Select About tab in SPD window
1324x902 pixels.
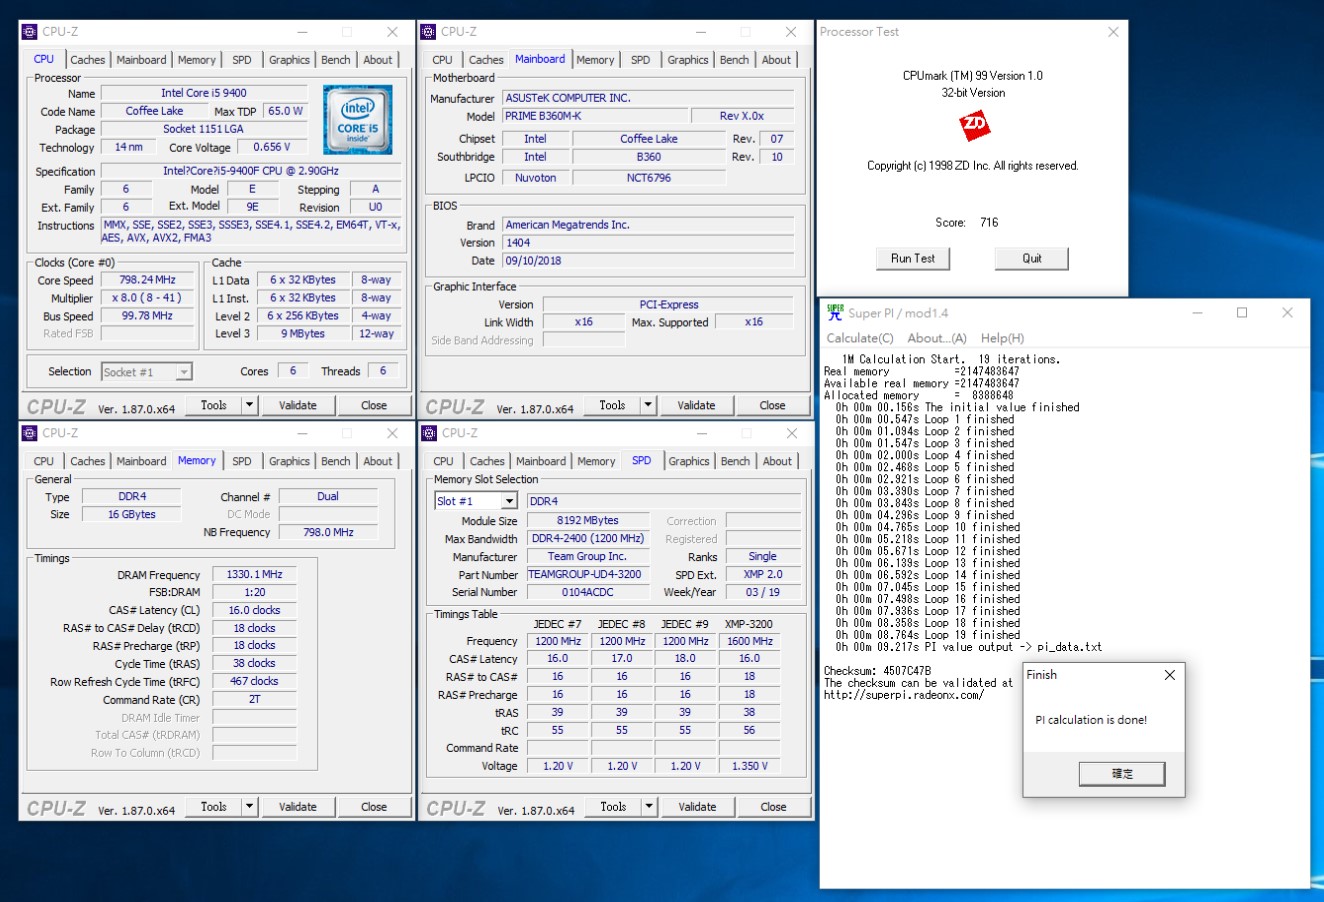777,461
